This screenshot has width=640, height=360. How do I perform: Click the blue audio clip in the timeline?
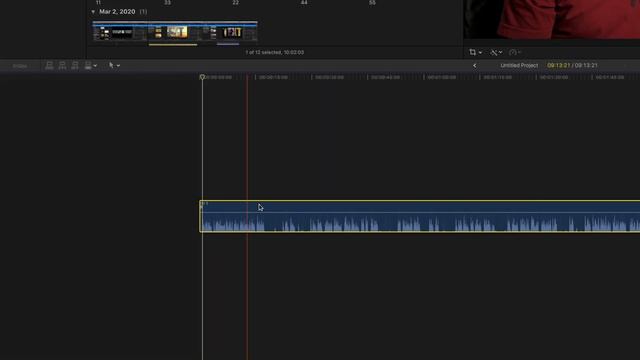tap(420, 216)
